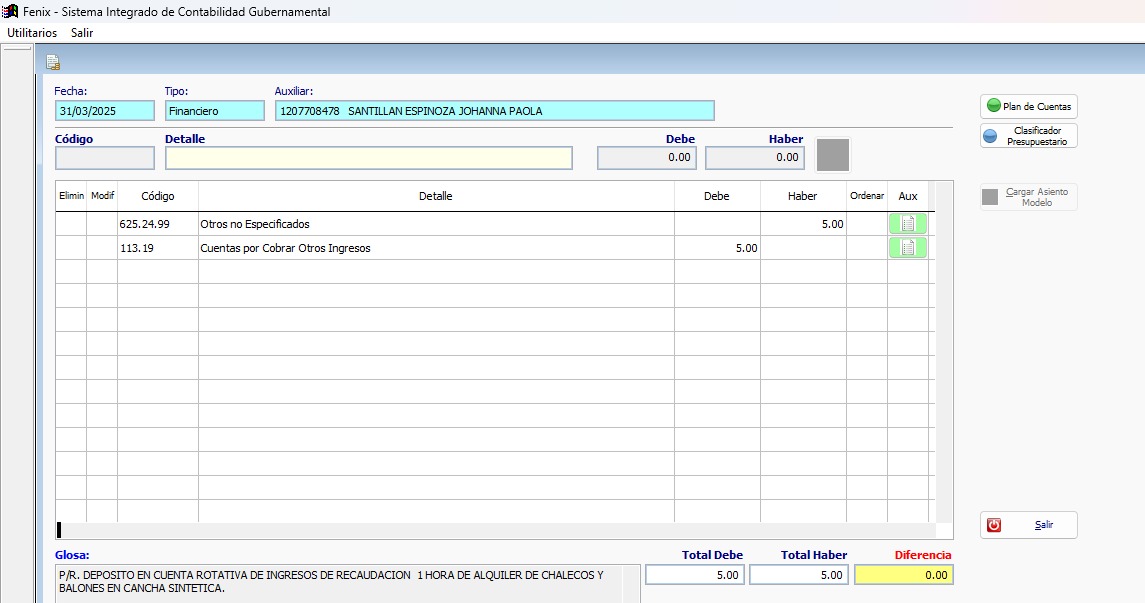Open auxiliary icon for Cuentas por Cobrar row
Viewport: 1145px width, 603px height.
tap(907, 248)
